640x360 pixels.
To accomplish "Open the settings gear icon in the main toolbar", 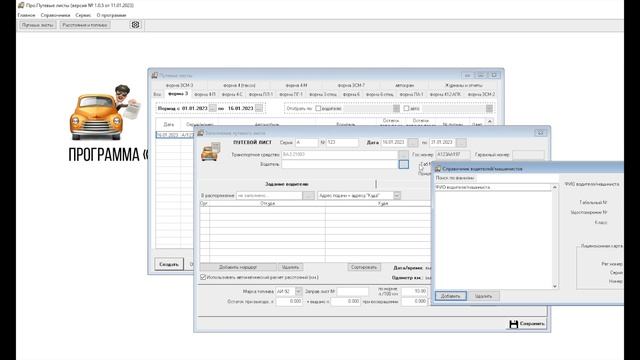I will [135, 25].
